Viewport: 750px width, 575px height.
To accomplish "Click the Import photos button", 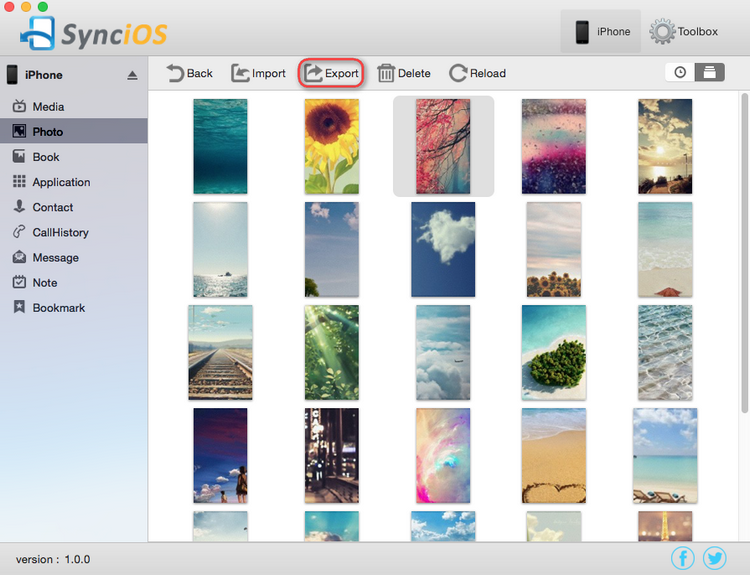I will click(x=258, y=73).
